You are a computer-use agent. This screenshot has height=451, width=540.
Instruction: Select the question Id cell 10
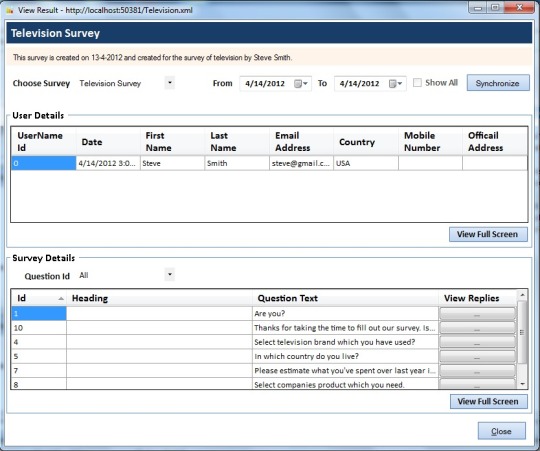pos(39,328)
